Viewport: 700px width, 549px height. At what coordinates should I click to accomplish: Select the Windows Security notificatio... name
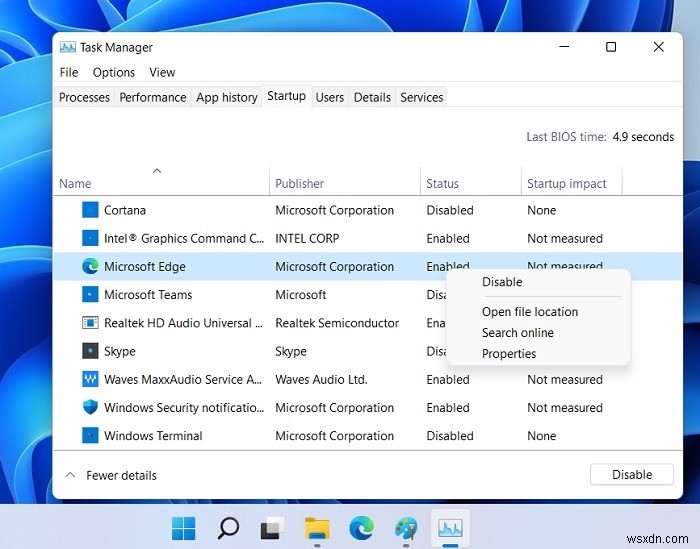[184, 408]
